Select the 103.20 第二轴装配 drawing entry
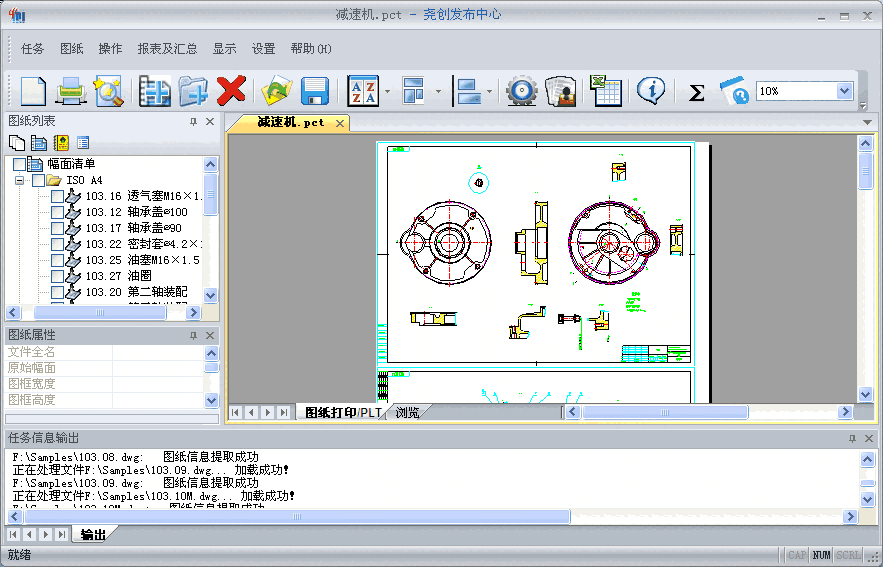This screenshot has width=883, height=567. point(156,292)
